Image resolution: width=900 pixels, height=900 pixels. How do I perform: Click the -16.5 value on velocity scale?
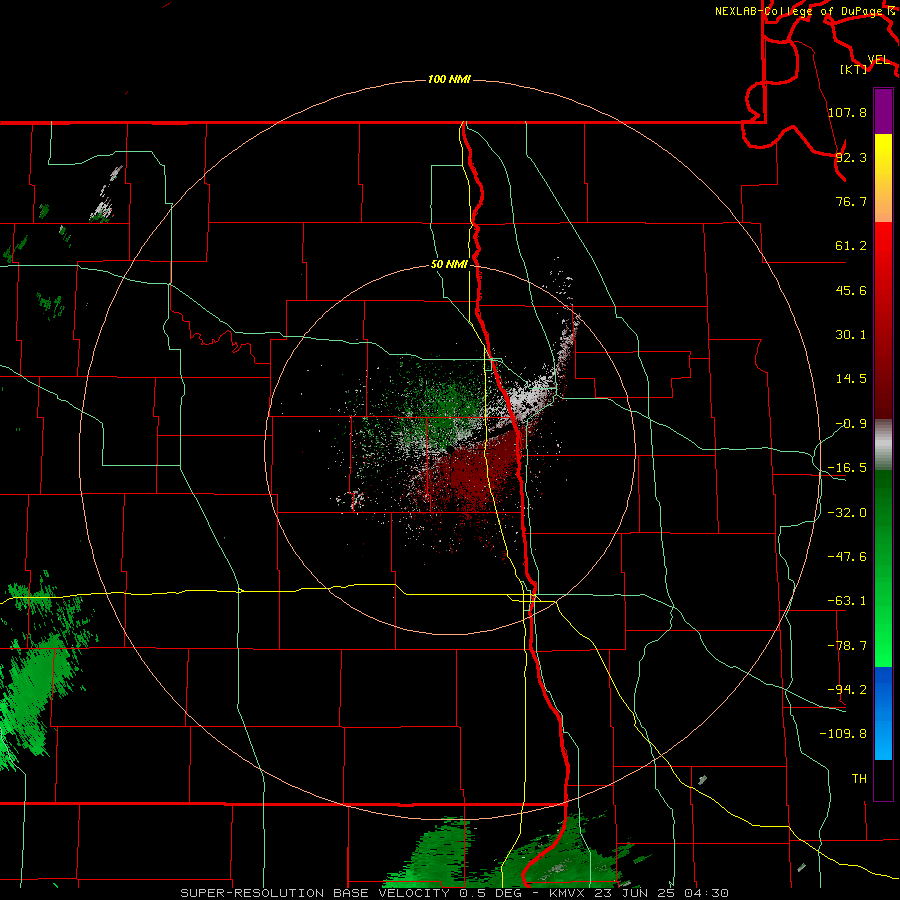pos(847,468)
